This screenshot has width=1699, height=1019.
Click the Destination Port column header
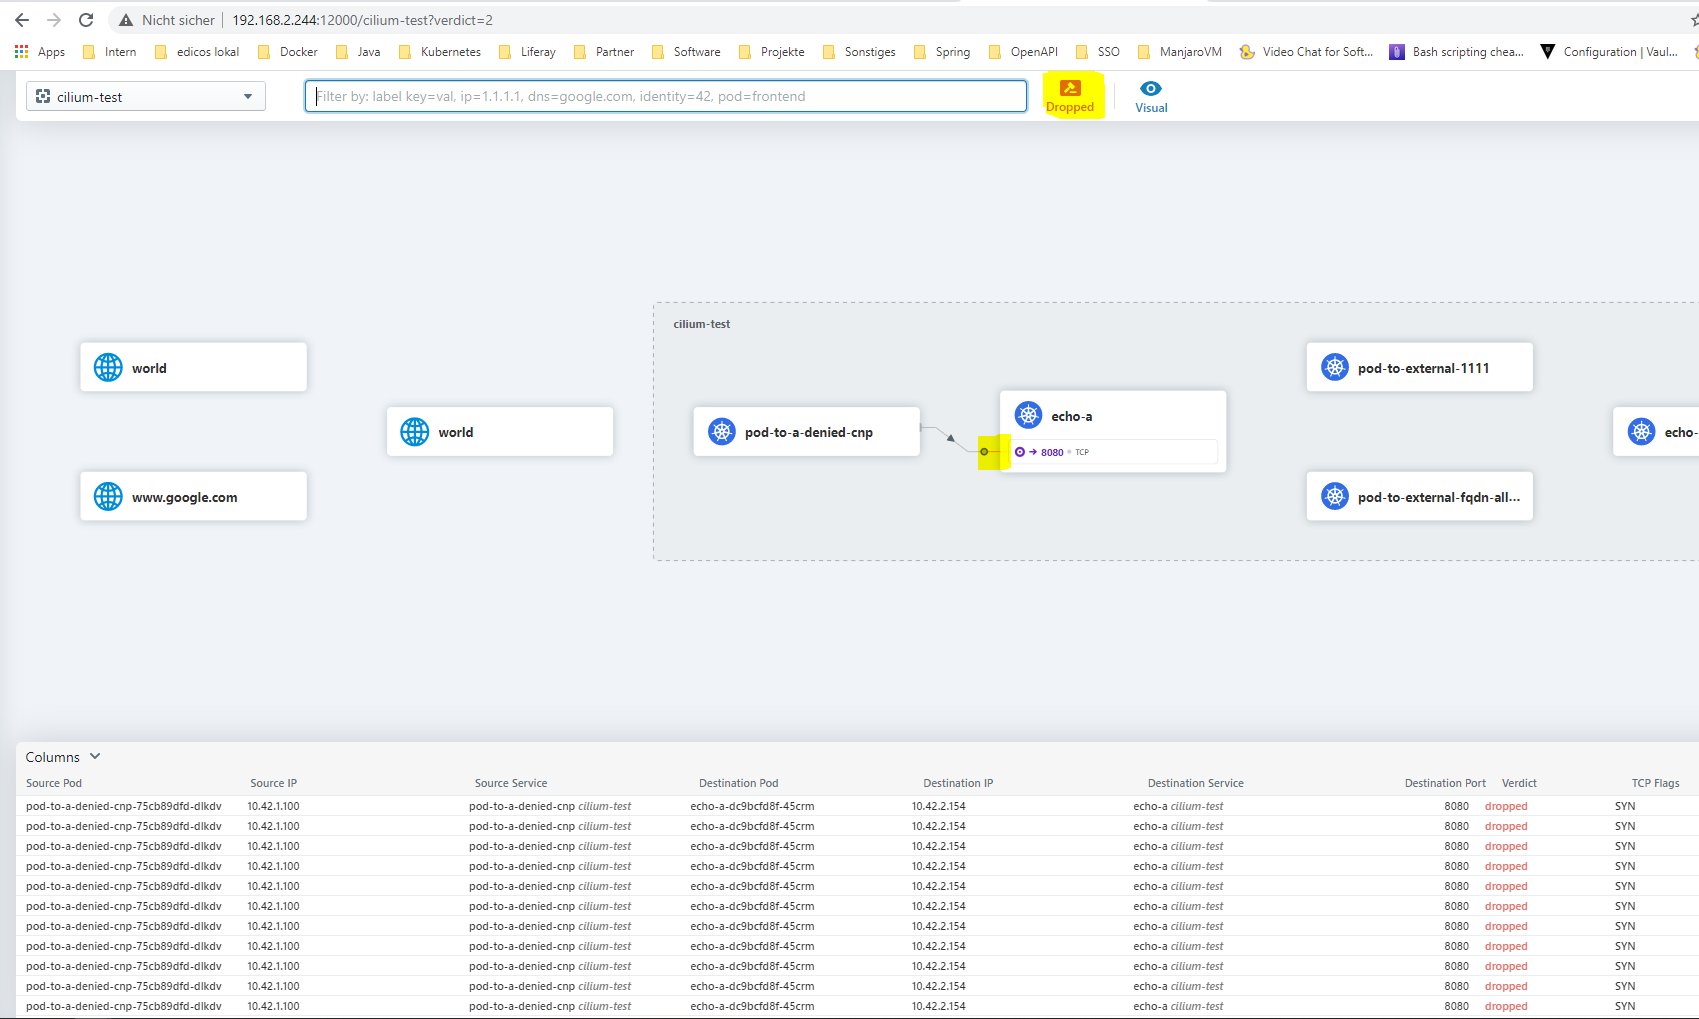1445,783
